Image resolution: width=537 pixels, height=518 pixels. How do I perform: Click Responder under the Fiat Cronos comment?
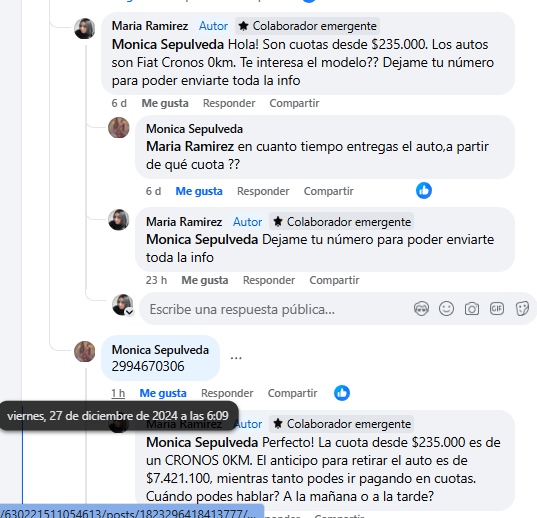point(229,103)
